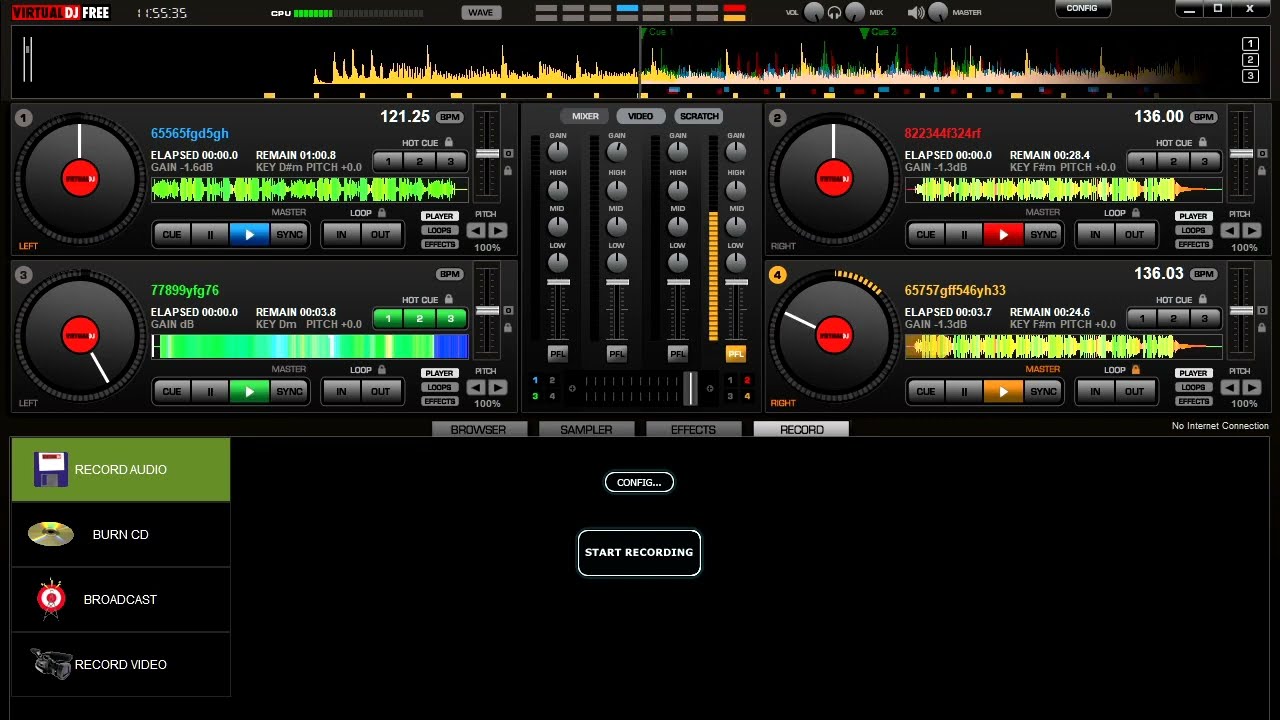The width and height of the screenshot is (1280, 720).
Task: Toggle the BPM button on deck 1
Action: tap(450, 117)
